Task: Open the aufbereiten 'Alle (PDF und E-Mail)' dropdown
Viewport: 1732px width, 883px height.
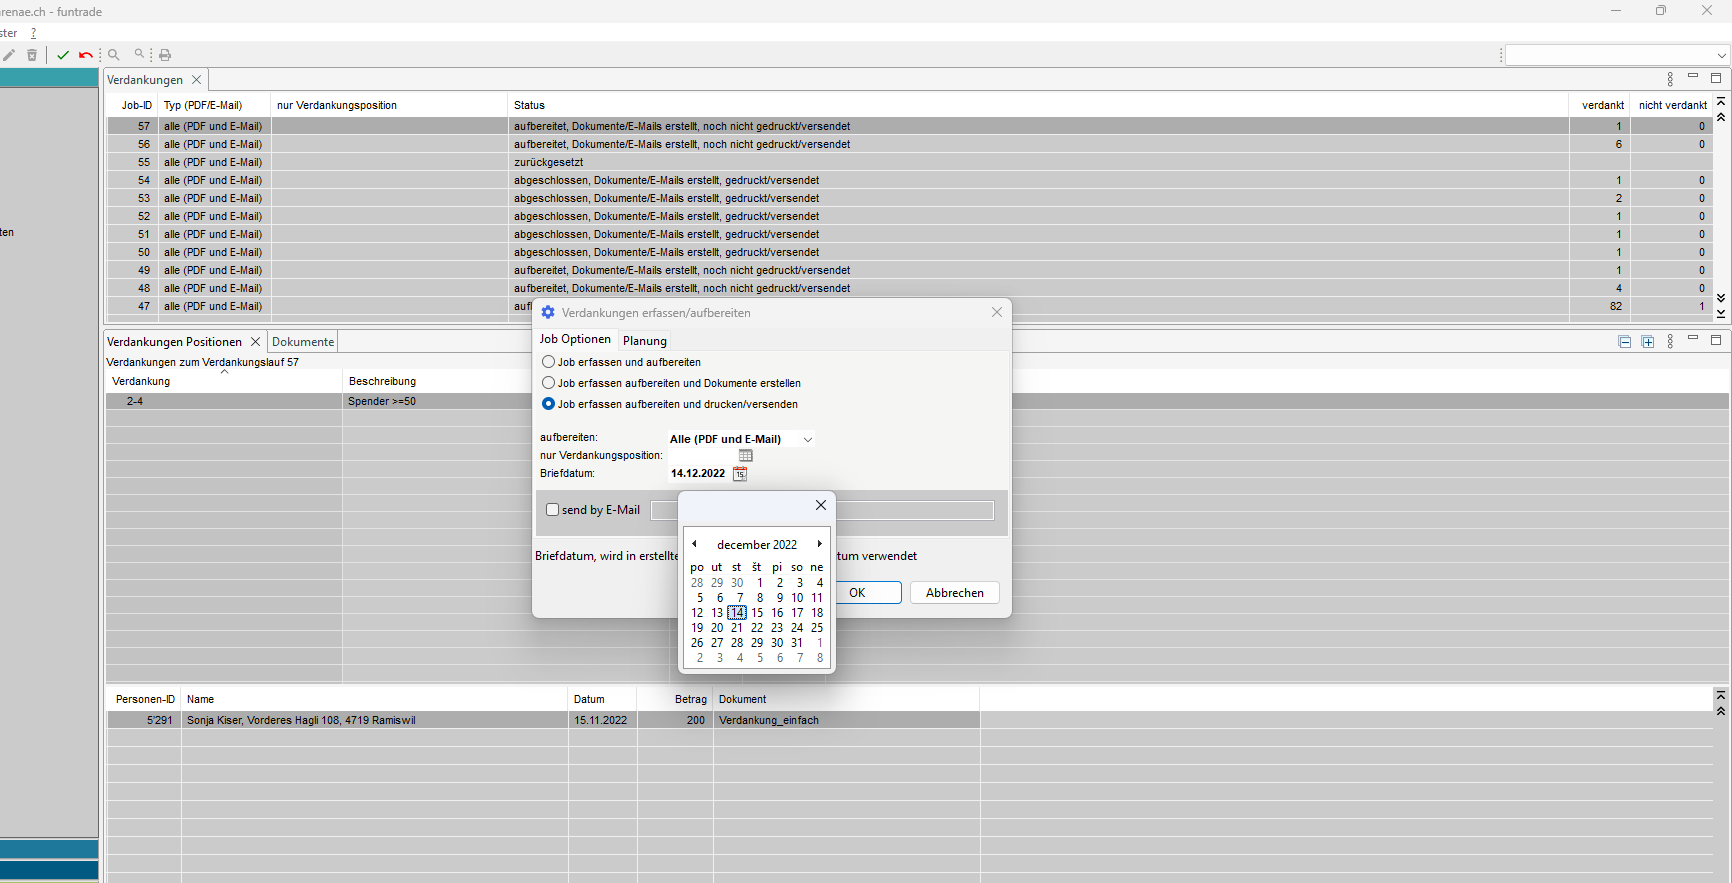Action: coord(807,439)
